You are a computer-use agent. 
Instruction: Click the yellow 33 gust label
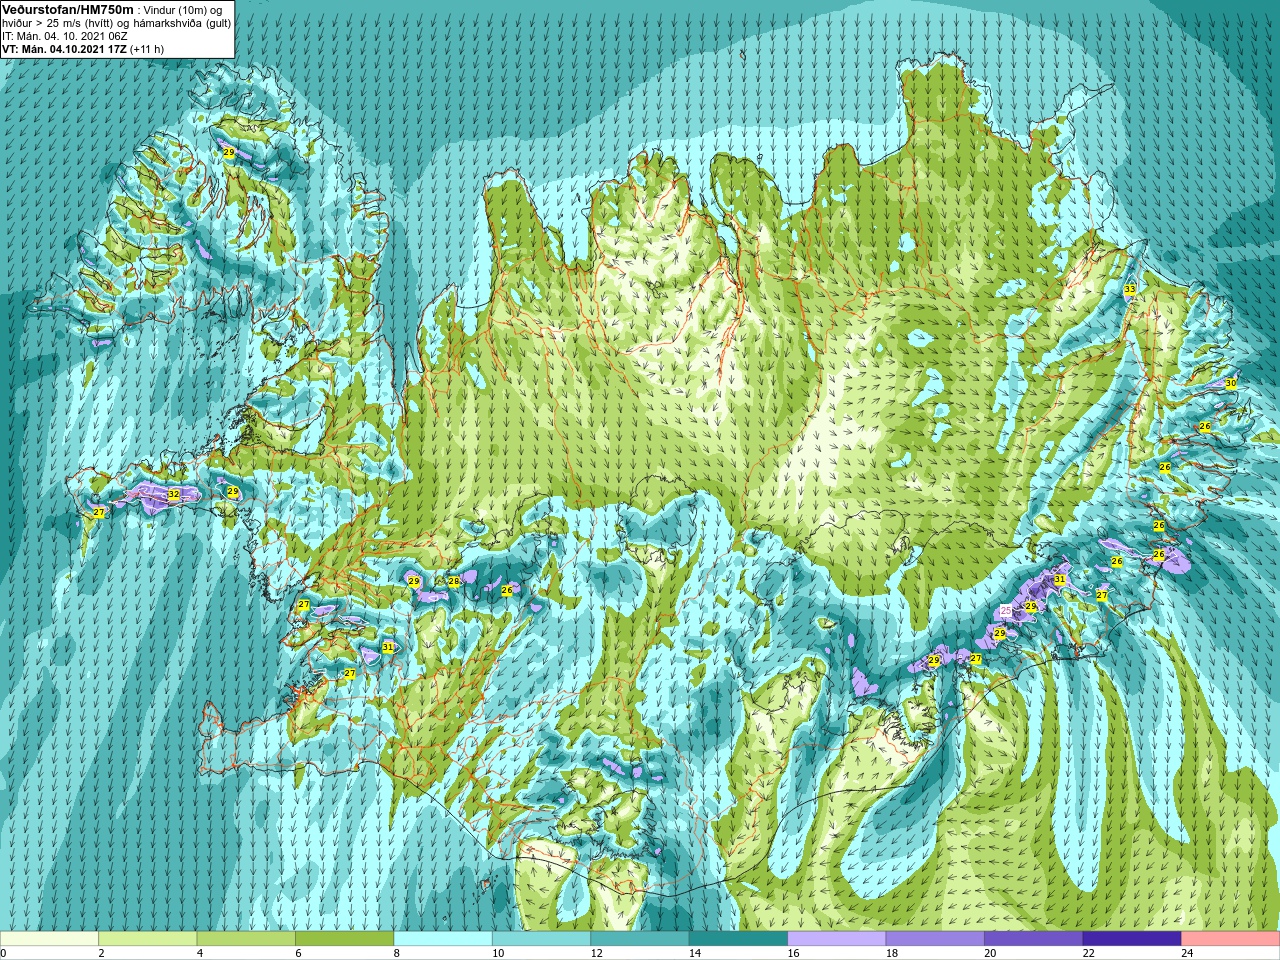point(1129,289)
